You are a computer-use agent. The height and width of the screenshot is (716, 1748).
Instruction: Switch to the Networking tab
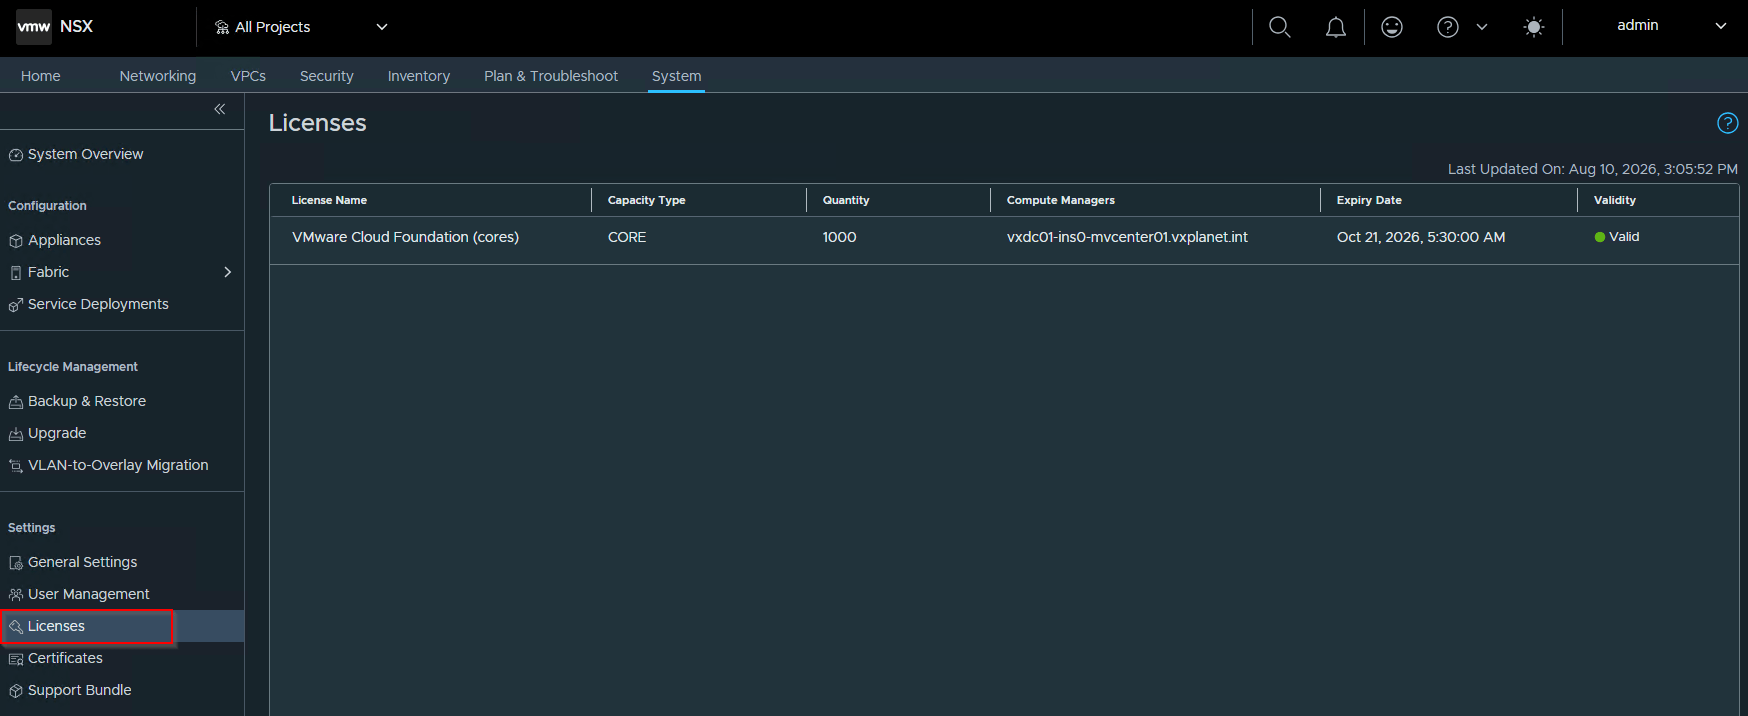click(158, 76)
